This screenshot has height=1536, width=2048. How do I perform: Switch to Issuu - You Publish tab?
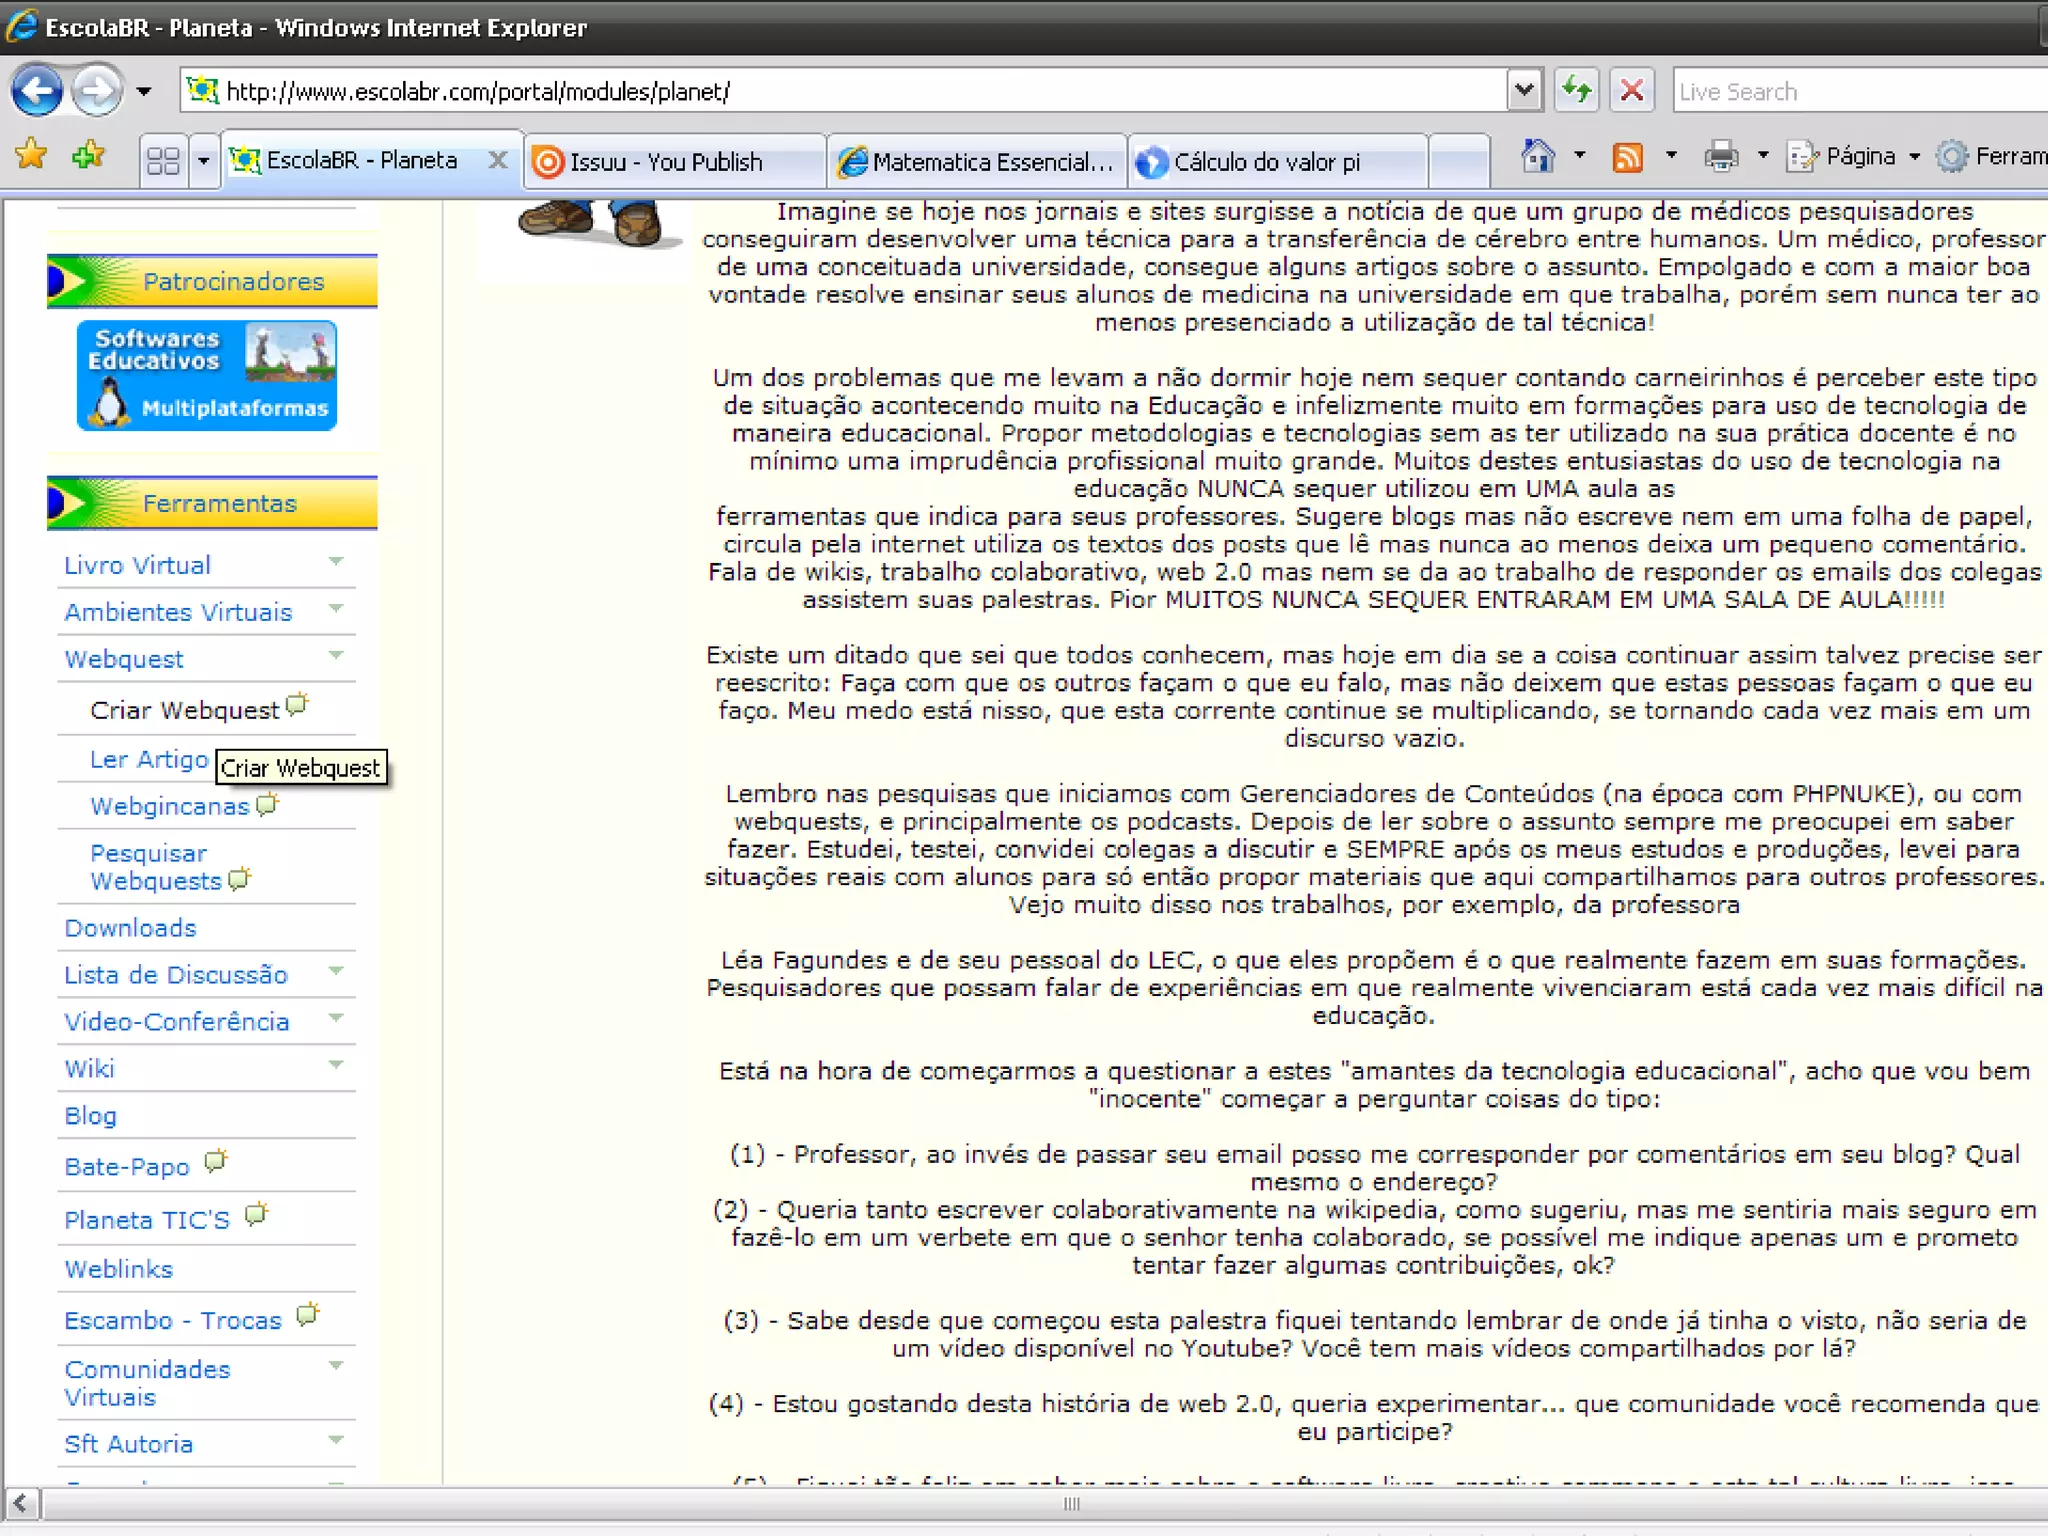tap(666, 162)
